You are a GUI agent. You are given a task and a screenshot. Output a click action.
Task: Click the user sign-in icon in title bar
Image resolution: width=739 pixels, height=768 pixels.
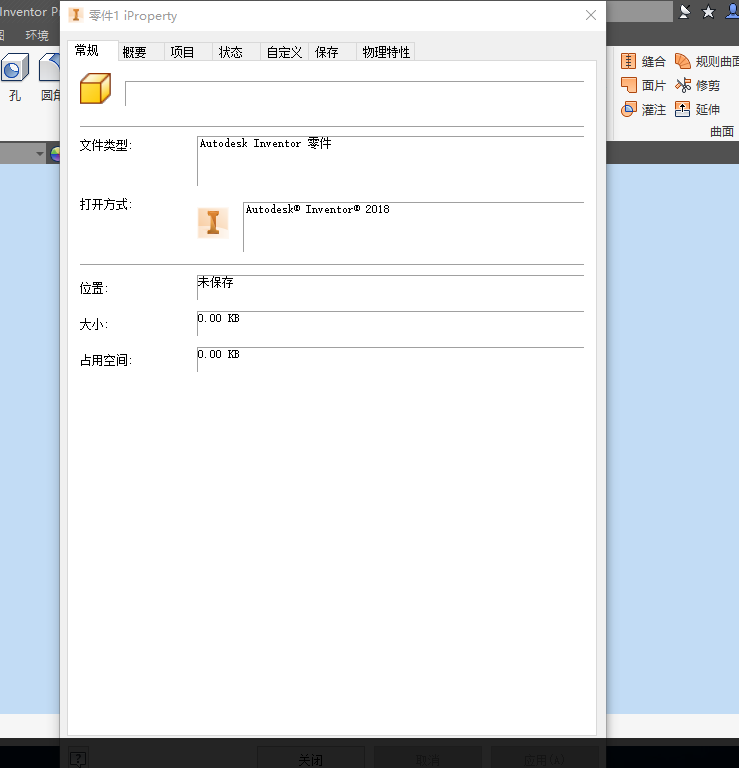coord(732,12)
